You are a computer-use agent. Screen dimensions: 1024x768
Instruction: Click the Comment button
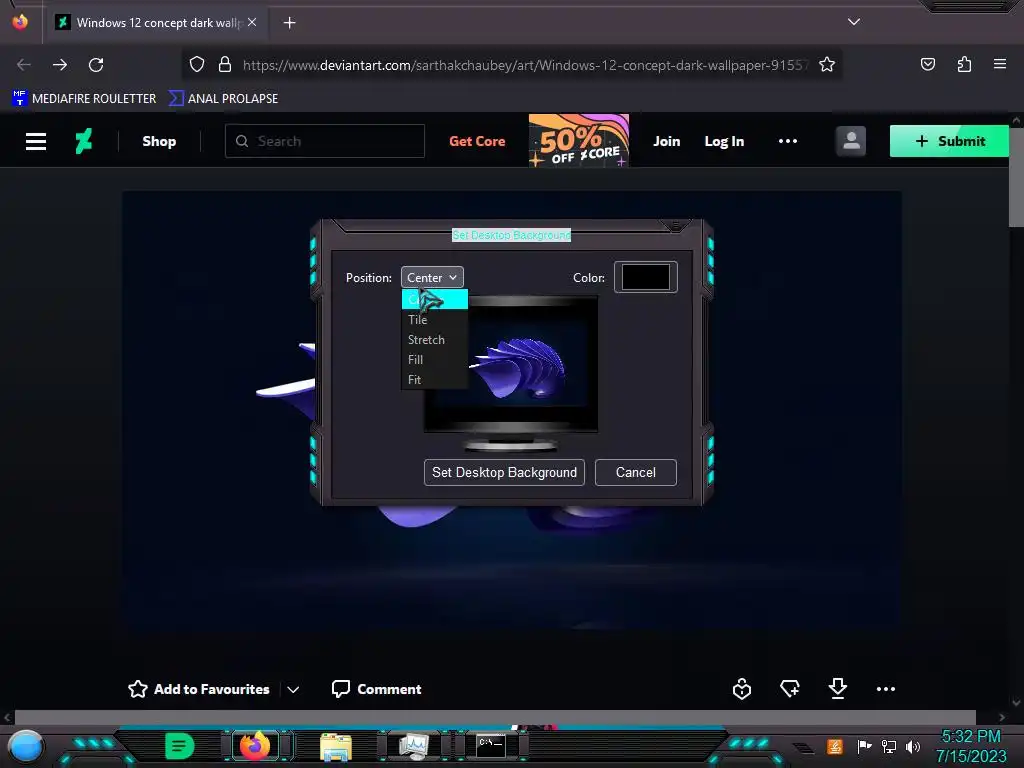click(x=376, y=689)
